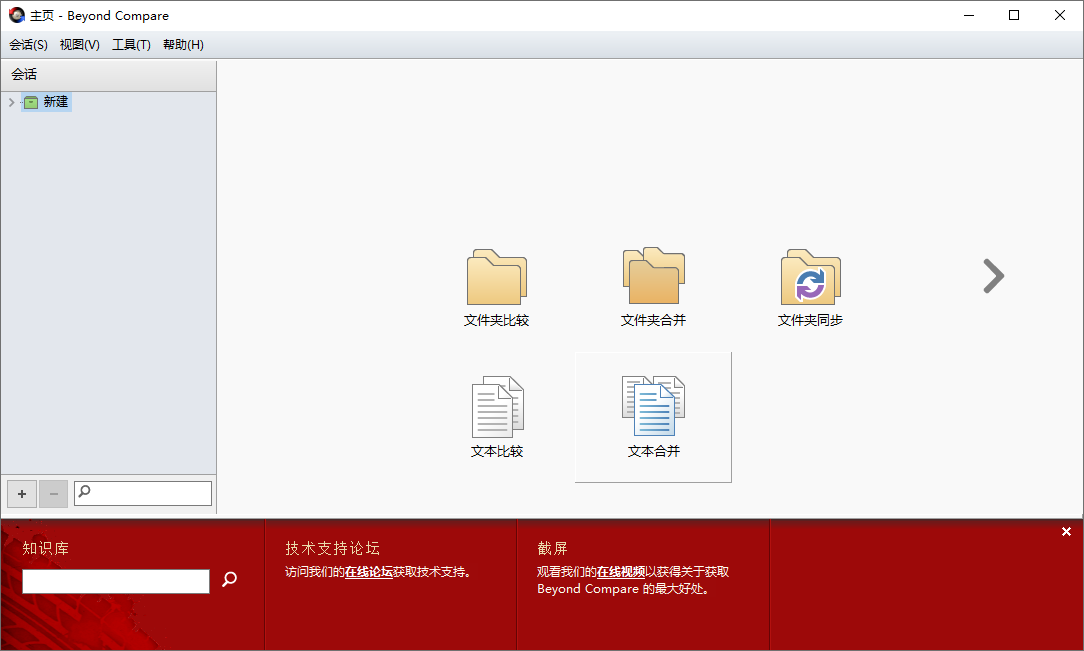Open the 工具(T) menu
1084x651 pixels.
131,45
